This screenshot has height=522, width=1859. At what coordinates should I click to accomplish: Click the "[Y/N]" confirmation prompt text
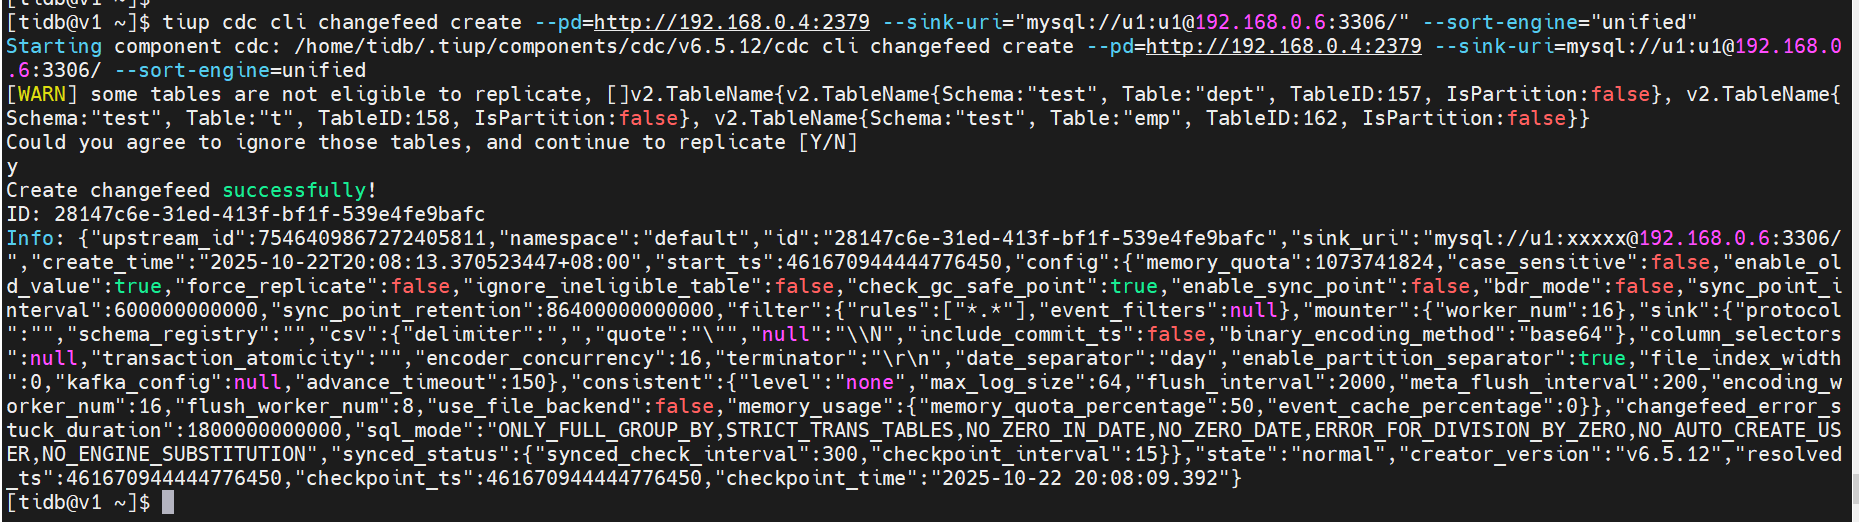pos(827,142)
